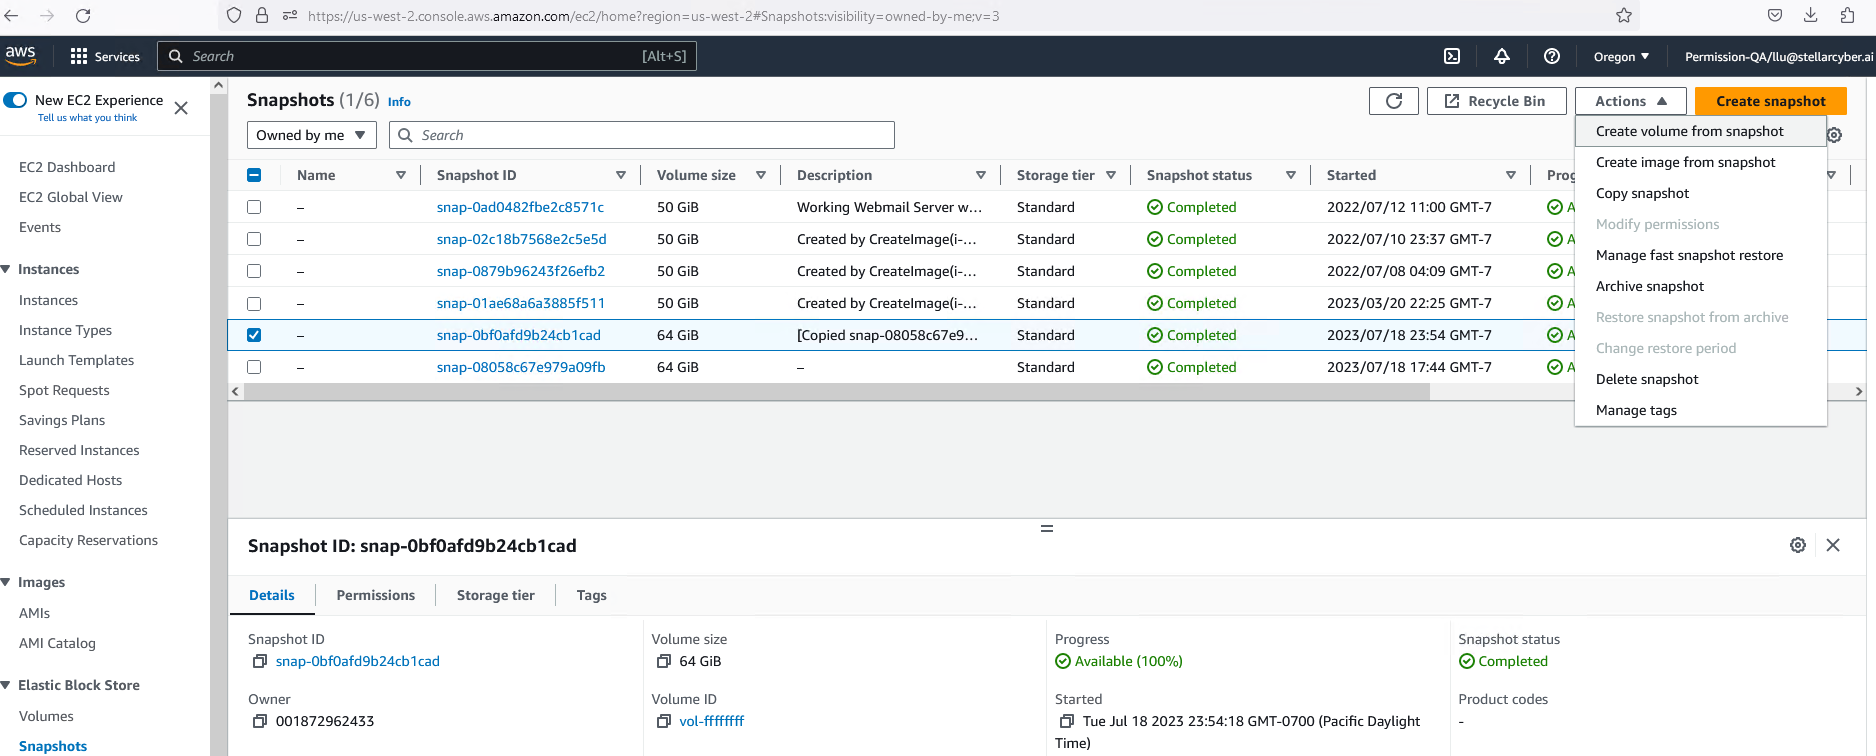Open the Recycle Bin
The width and height of the screenshot is (1876, 756).
click(x=1496, y=101)
